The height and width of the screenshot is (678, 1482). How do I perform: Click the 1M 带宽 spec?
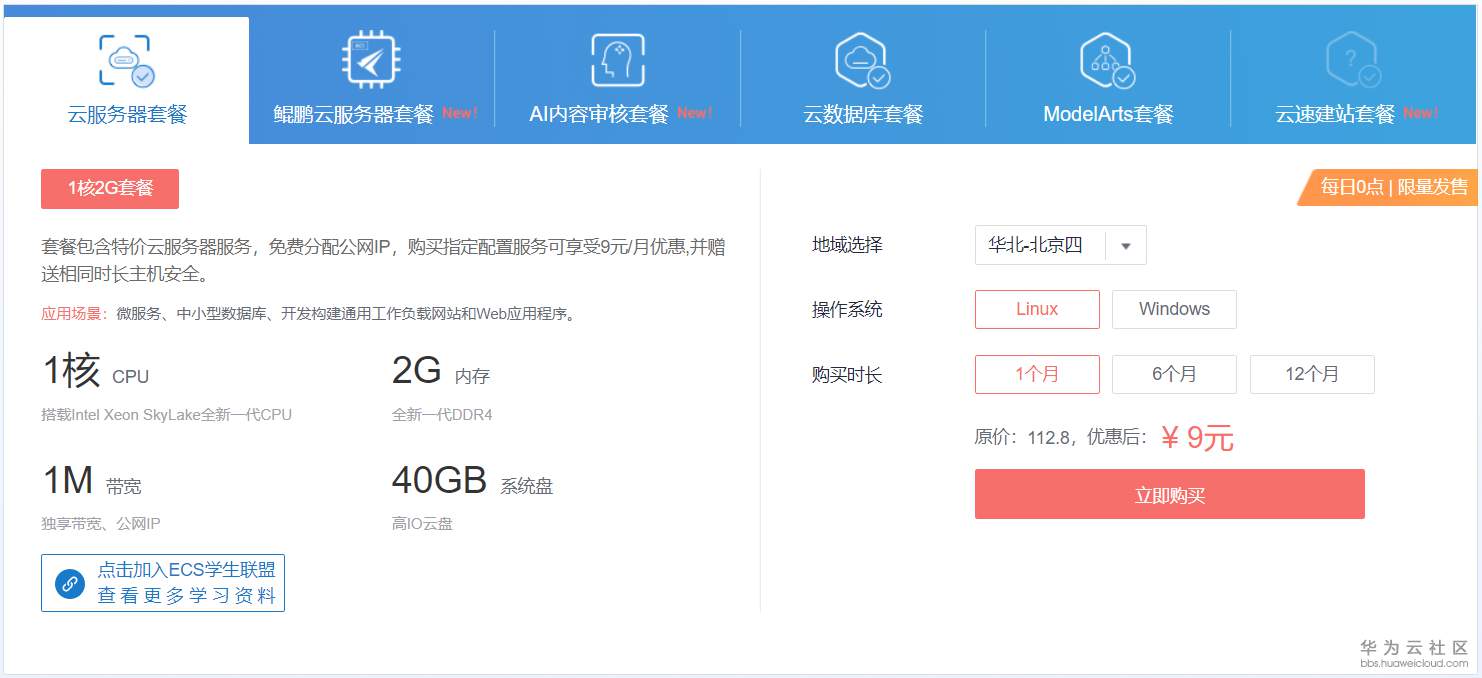tap(91, 482)
